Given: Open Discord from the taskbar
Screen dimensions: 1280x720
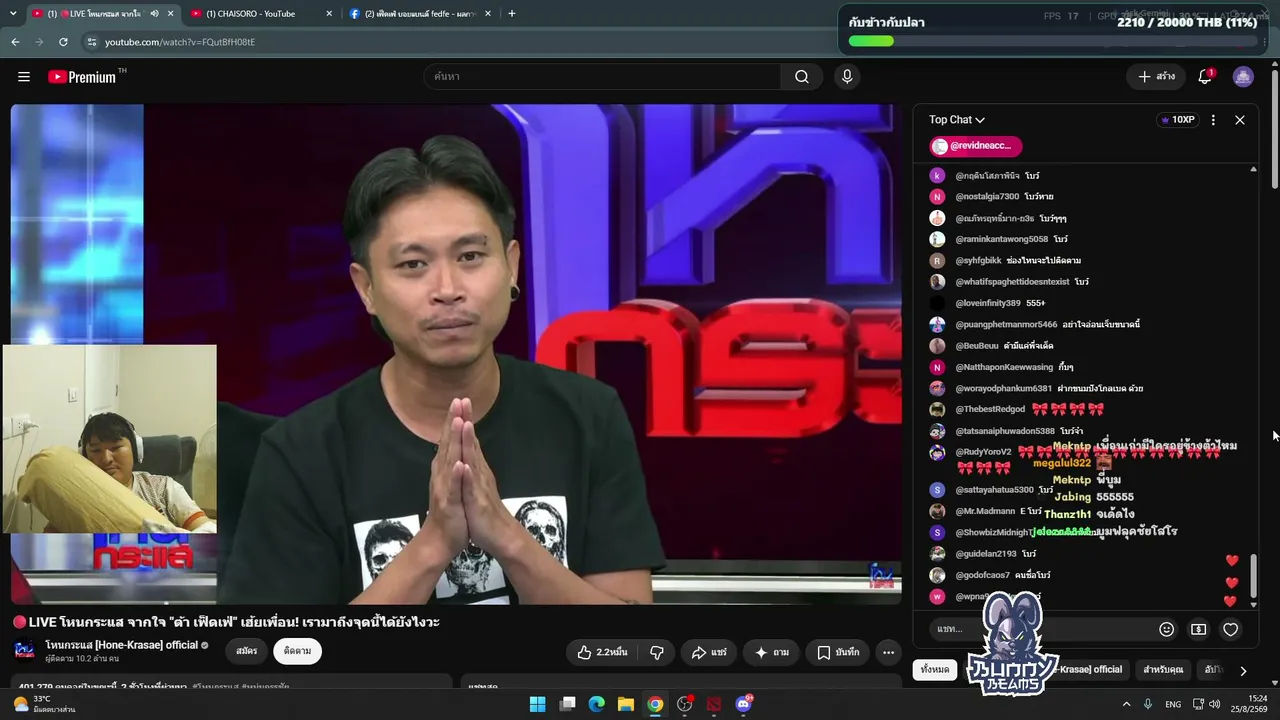Looking at the screenshot, I should [743, 704].
